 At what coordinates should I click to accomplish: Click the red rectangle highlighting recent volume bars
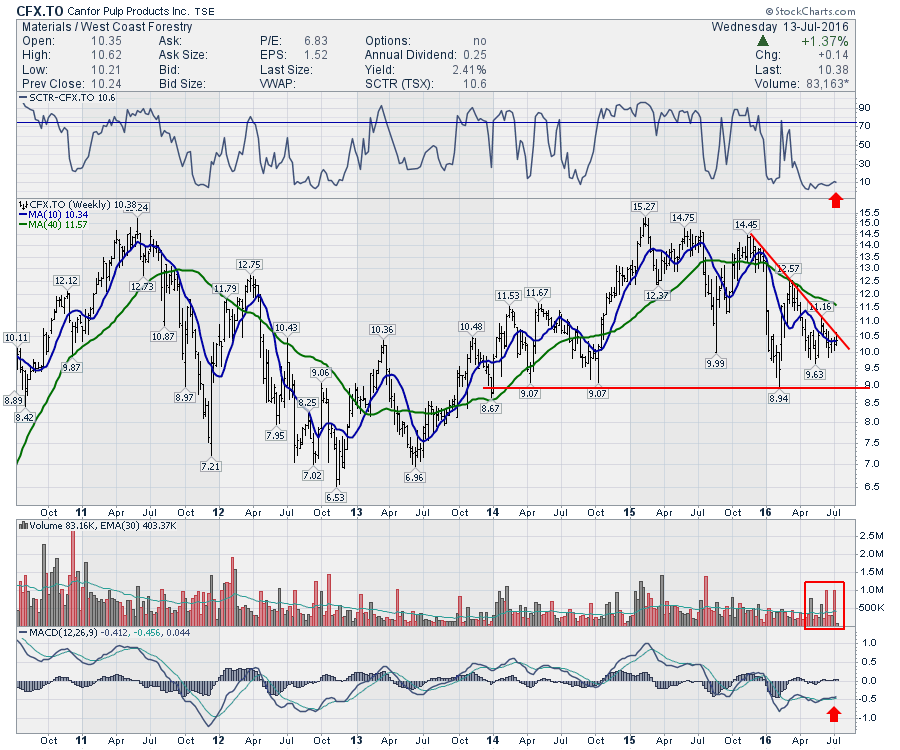pyautogui.click(x=824, y=605)
